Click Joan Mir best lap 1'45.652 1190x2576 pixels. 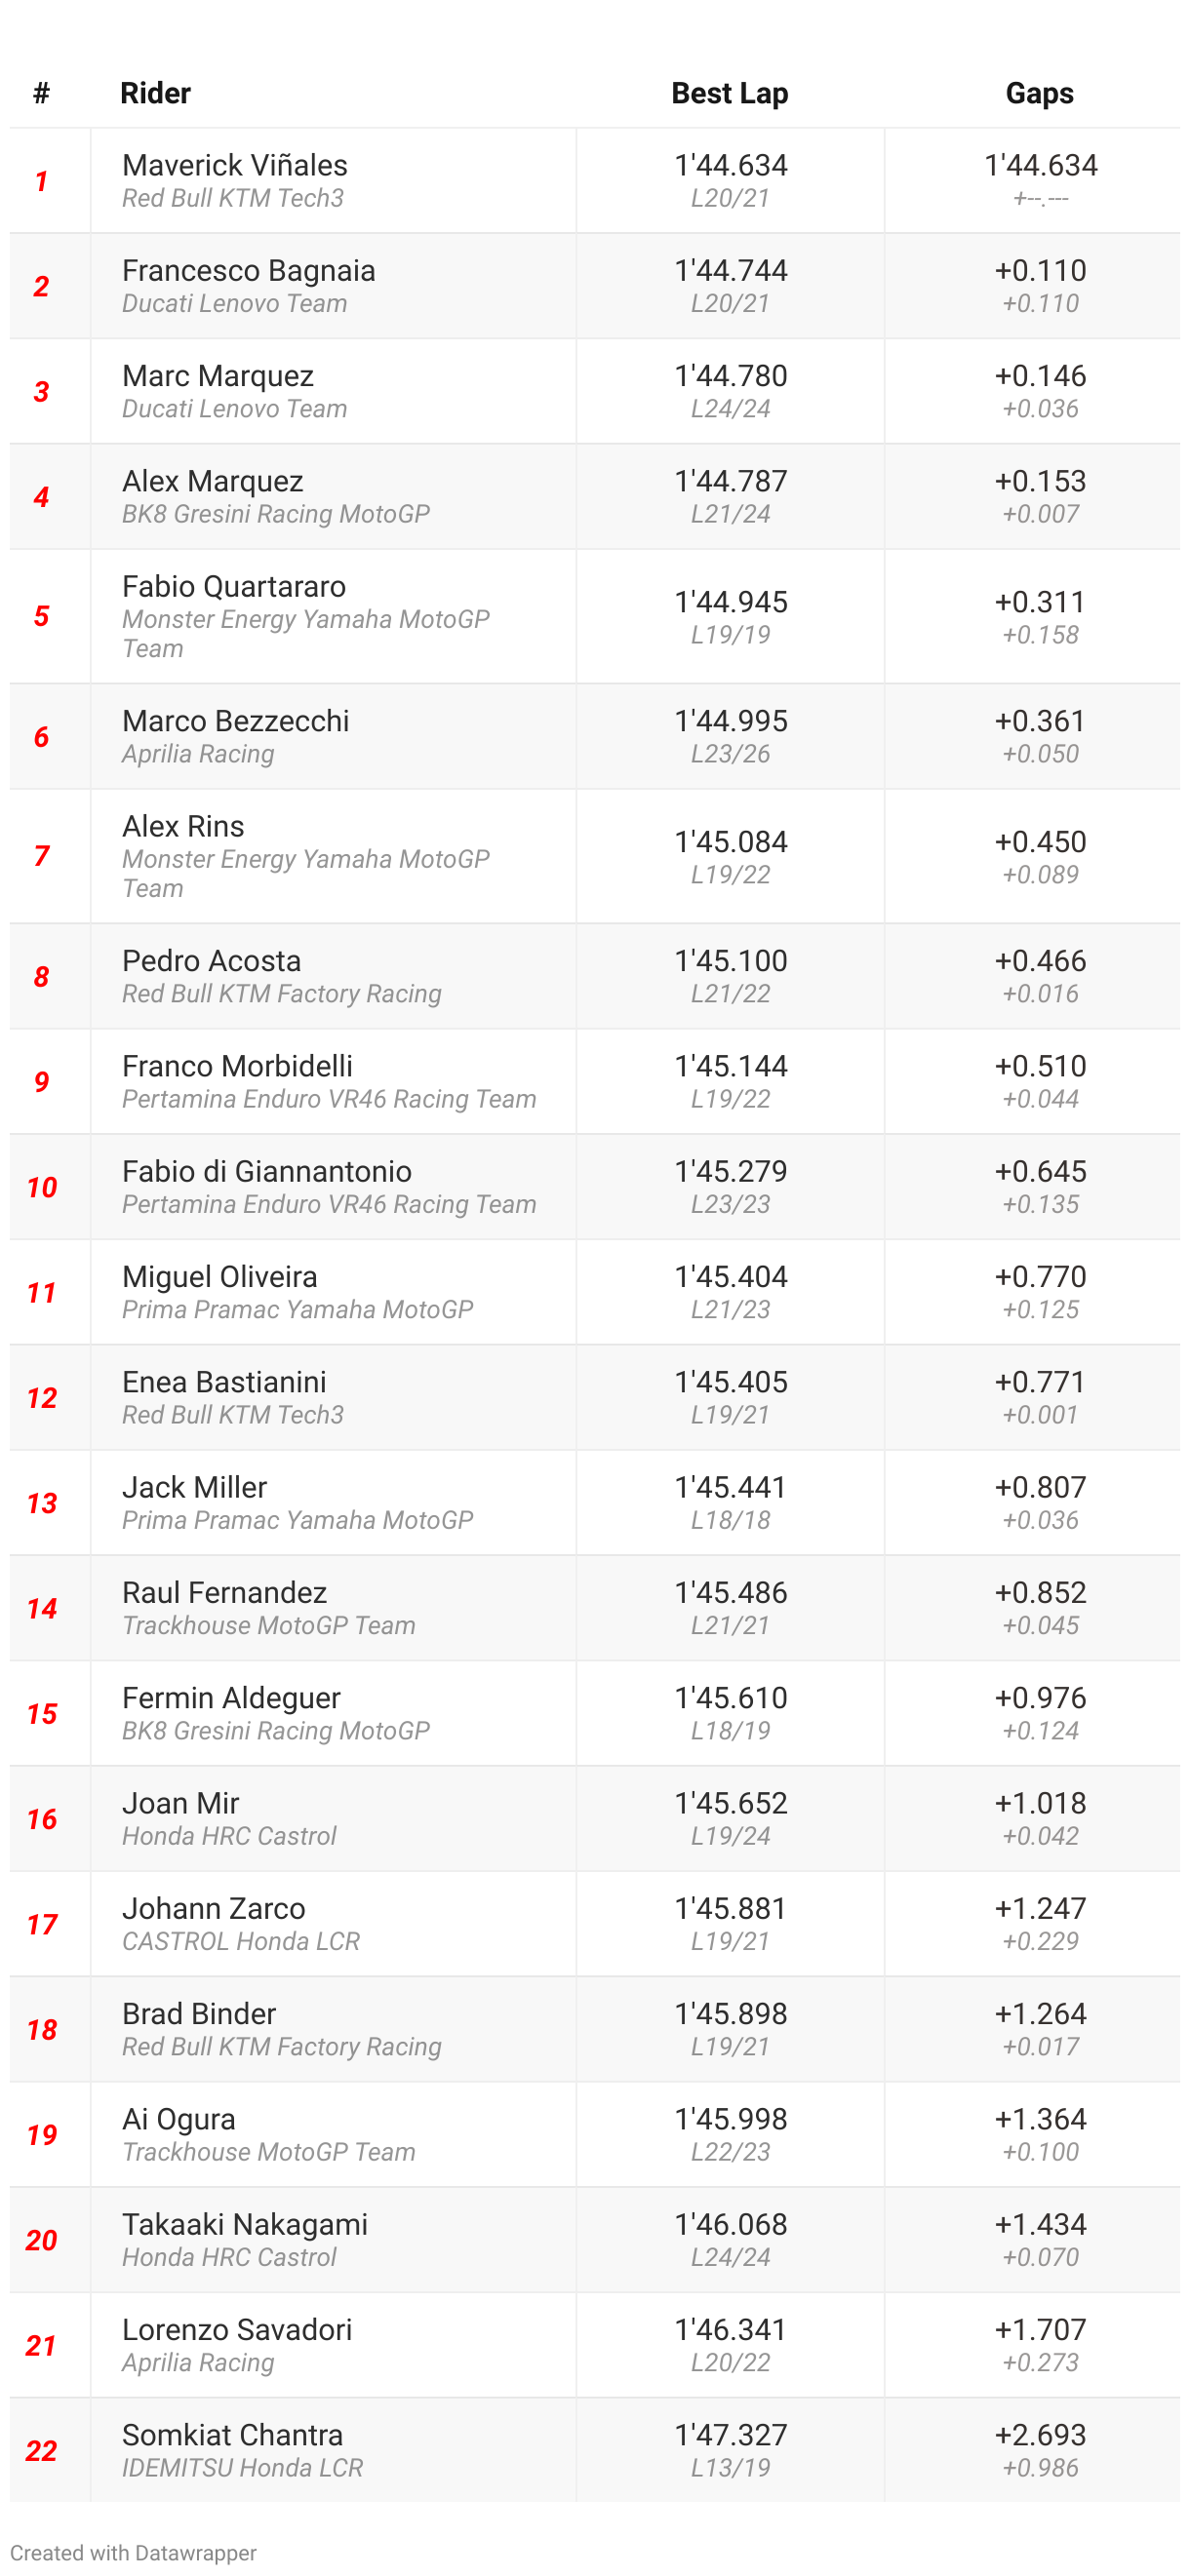coord(731,1803)
